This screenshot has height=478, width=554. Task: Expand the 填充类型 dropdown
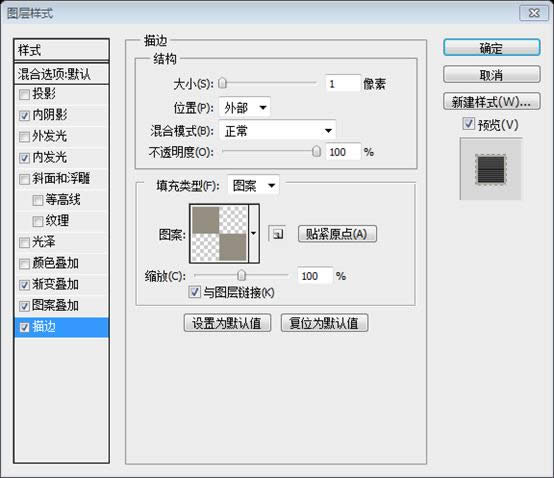253,185
